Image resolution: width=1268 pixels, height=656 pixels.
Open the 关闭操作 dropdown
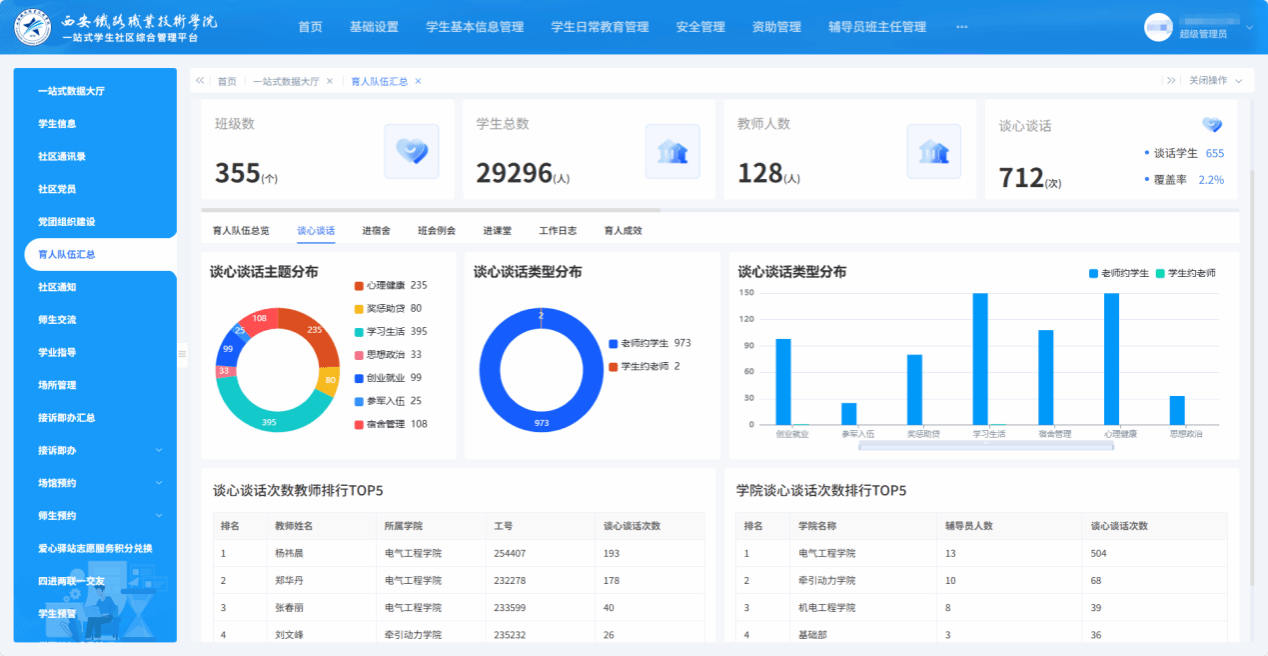coord(1214,81)
